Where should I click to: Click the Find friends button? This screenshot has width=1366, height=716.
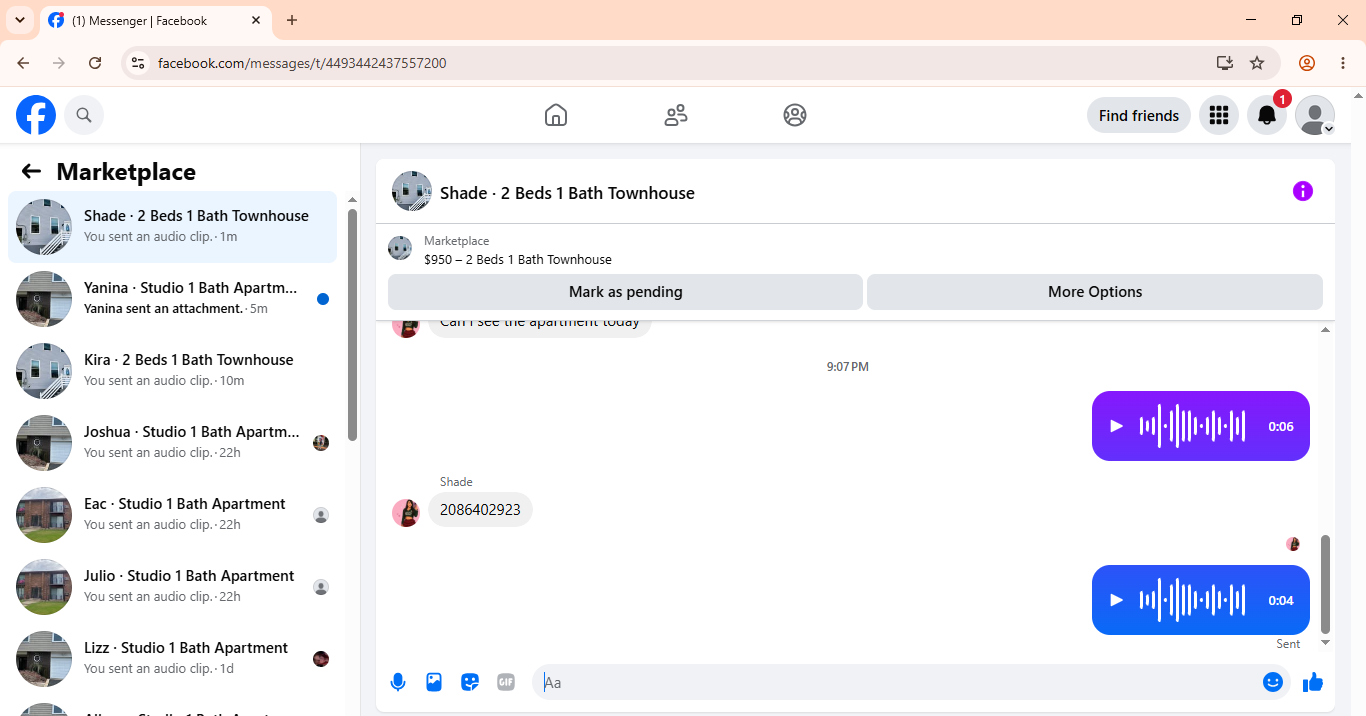click(1139, 115)
